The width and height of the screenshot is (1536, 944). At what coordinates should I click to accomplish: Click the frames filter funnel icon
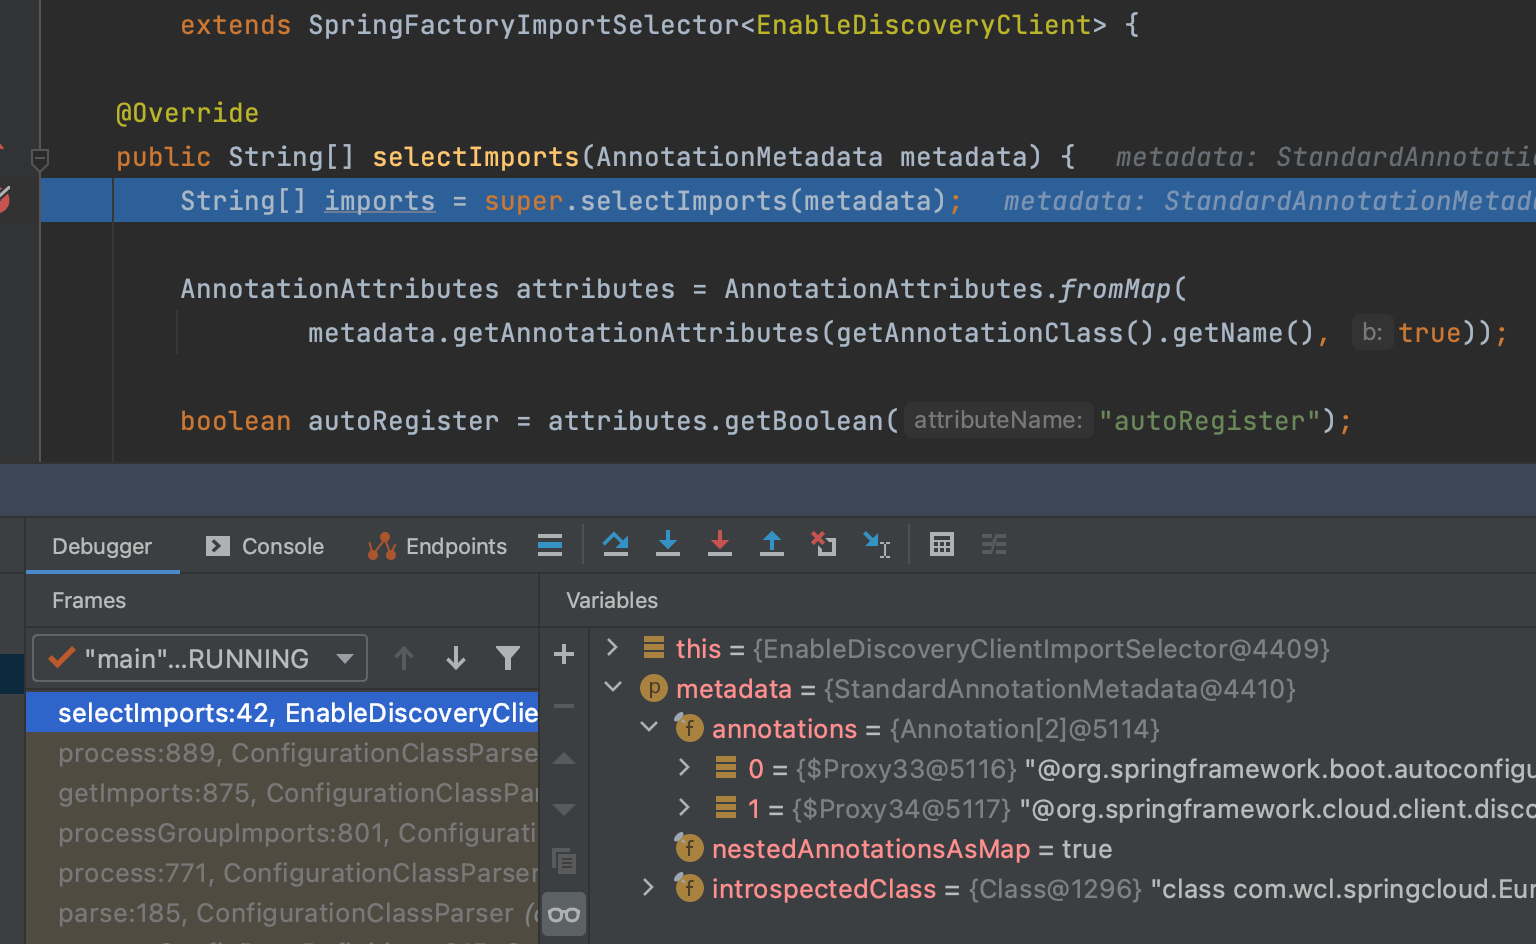(508, 658)
